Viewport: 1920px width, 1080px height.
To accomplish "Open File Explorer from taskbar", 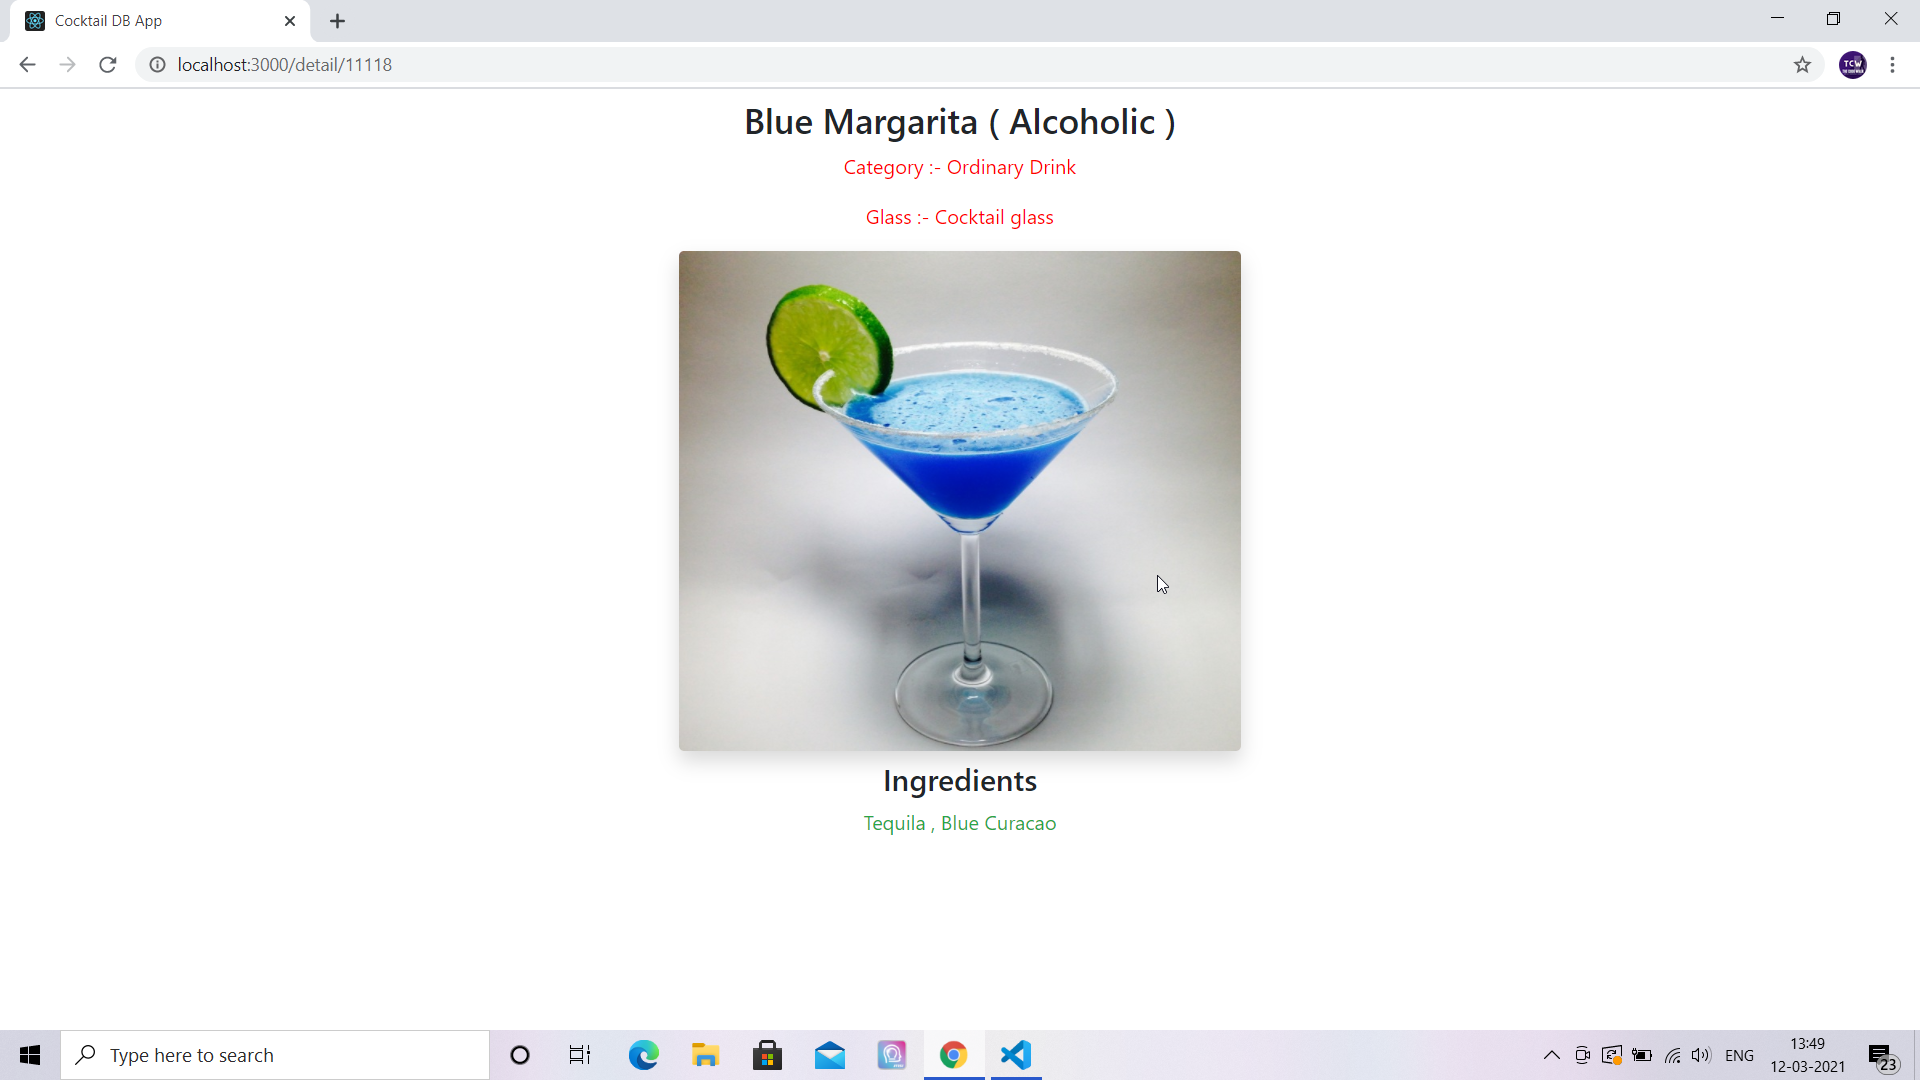I will tap(705, 1055).
